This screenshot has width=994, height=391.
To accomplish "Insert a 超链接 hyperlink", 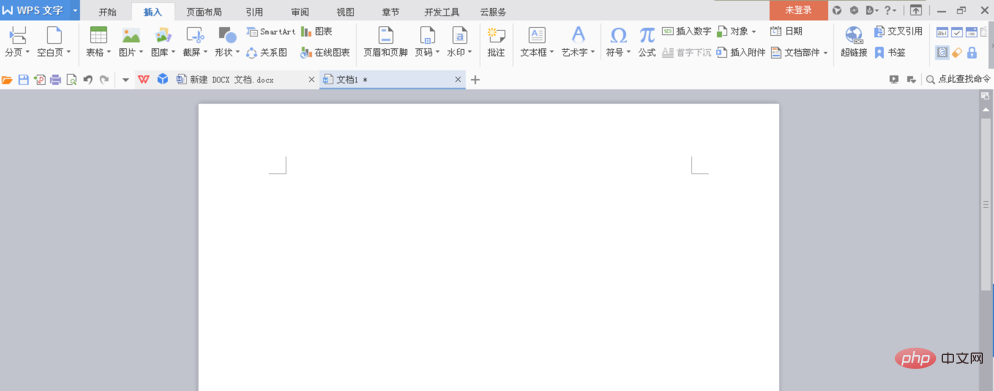I will [x=854, y=42].
